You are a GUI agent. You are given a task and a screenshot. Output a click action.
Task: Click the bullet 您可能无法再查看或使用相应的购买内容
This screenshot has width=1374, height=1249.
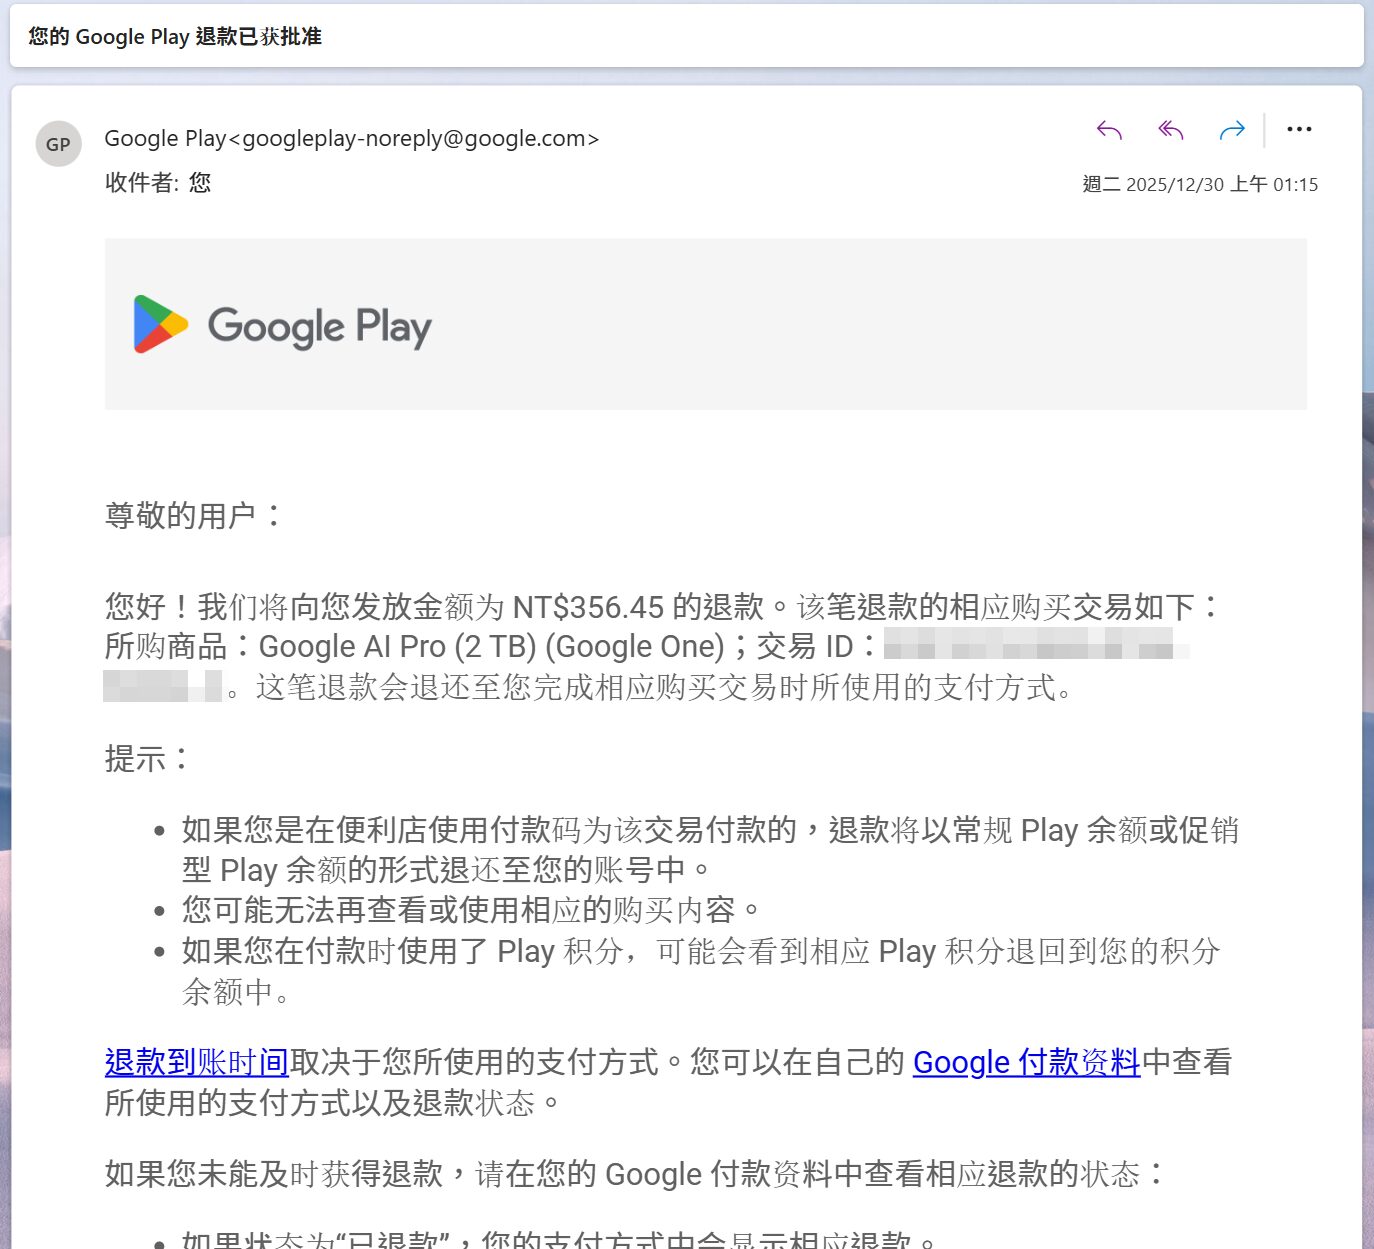click(470, 910)
